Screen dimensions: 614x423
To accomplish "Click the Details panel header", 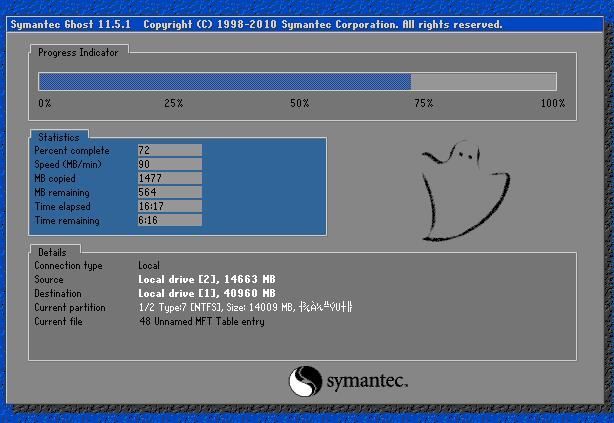I will click(52, 251).
